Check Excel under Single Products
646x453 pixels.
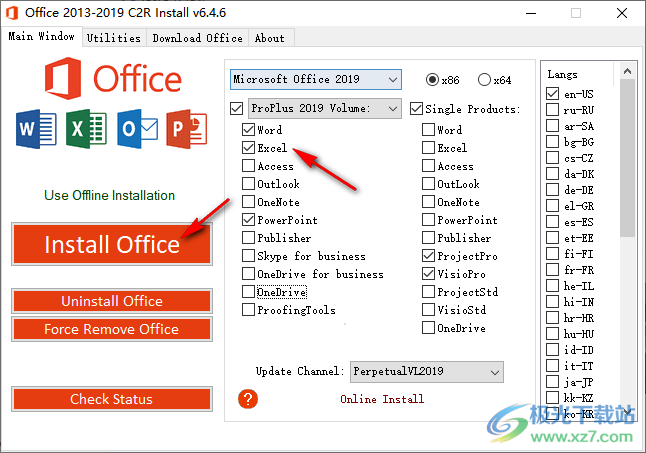tap(428, 147)
